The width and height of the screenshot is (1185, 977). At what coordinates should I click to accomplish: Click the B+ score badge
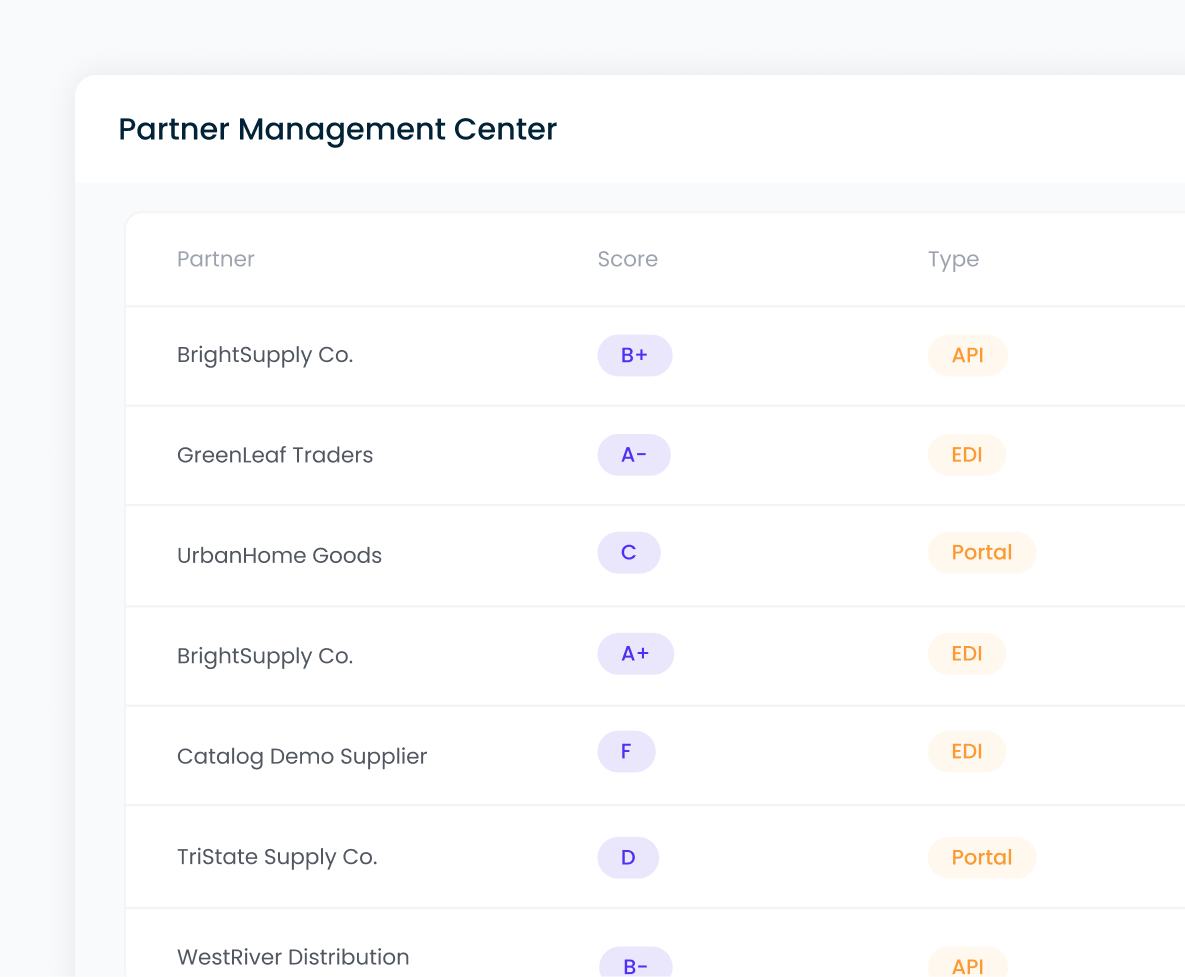coord(635,355)
